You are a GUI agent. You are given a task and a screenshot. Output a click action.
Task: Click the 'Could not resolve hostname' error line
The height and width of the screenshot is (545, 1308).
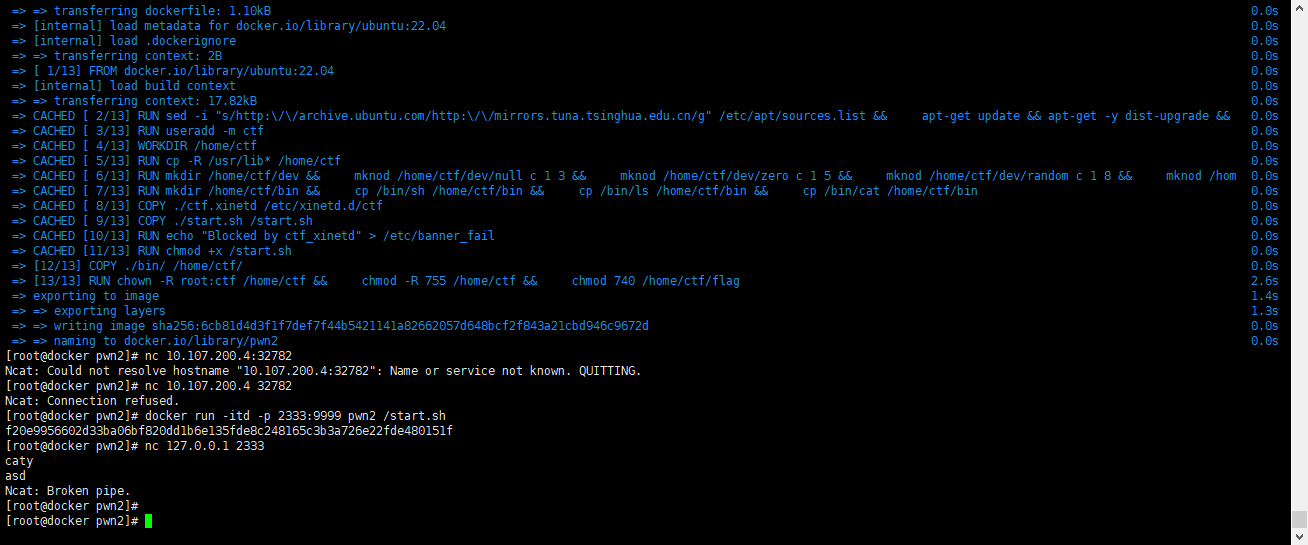[323, 371]
